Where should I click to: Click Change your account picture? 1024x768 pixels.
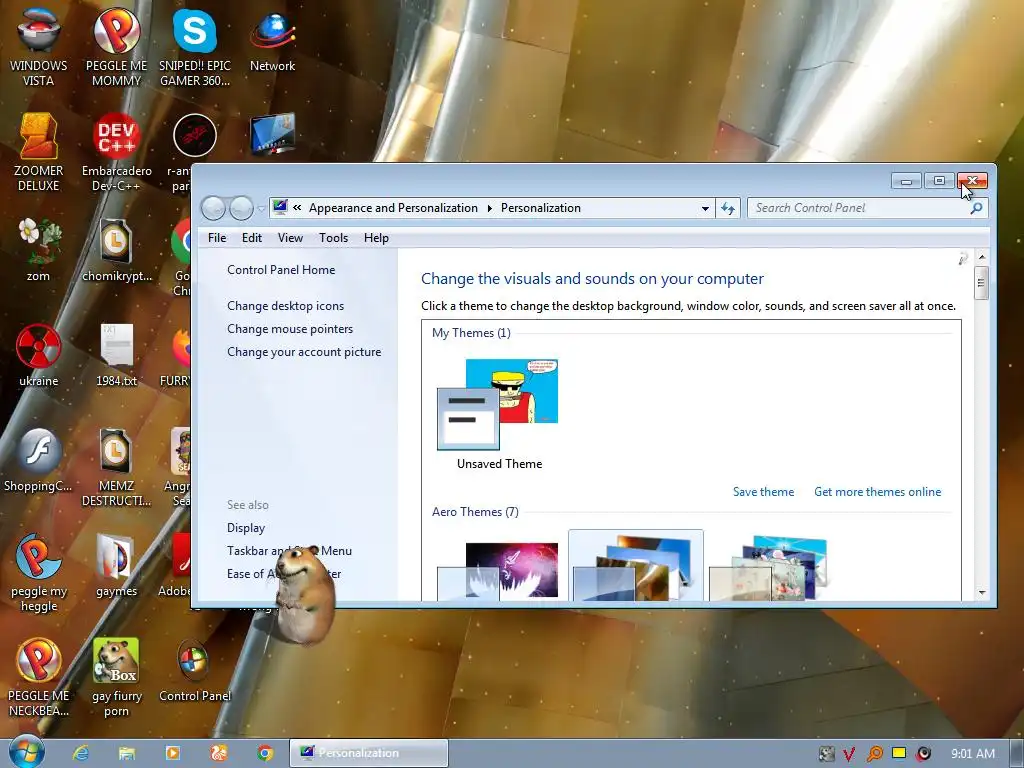pos(304,351)
